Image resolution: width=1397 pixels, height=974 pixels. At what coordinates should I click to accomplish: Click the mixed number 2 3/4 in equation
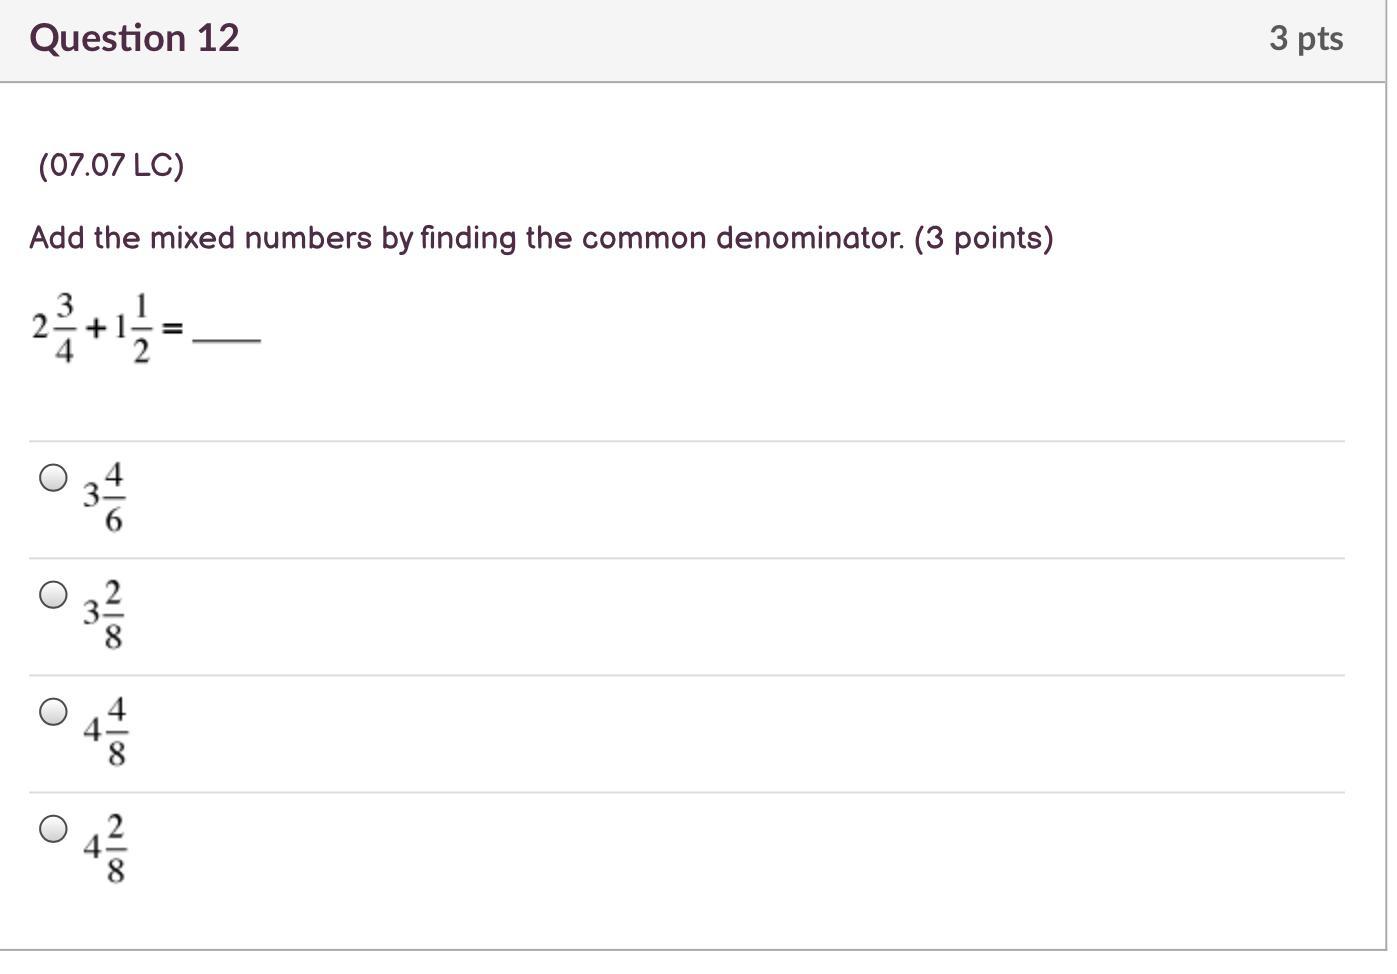pos(55,327)
